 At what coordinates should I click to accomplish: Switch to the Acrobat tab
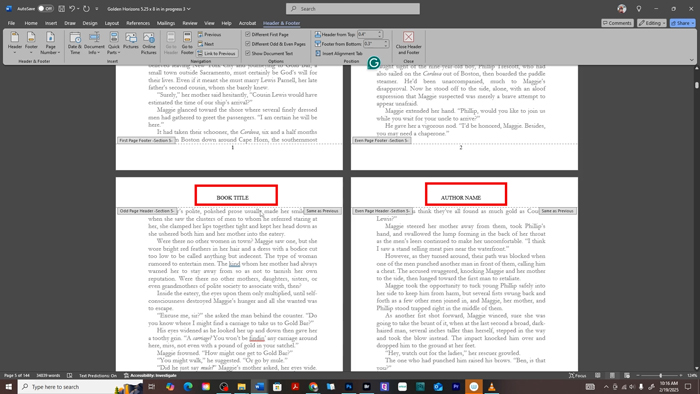247,23
